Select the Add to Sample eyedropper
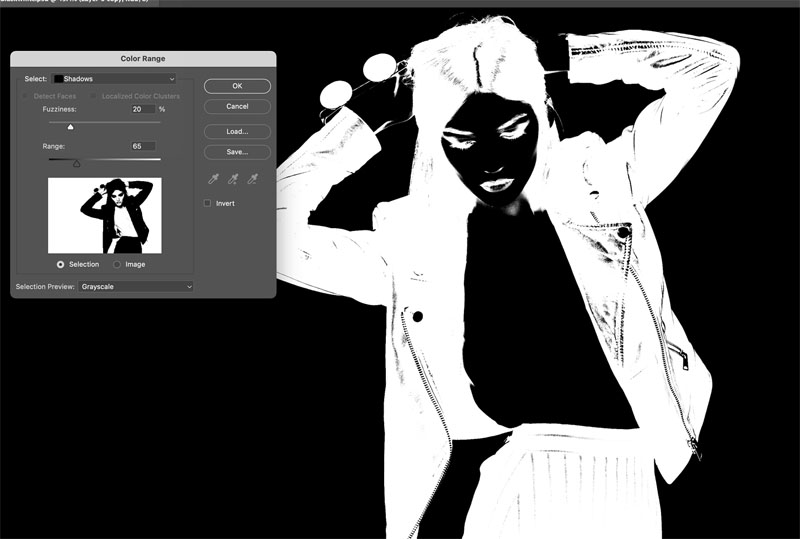The height and width of the screenshot is (539, 800). [233, 179]
